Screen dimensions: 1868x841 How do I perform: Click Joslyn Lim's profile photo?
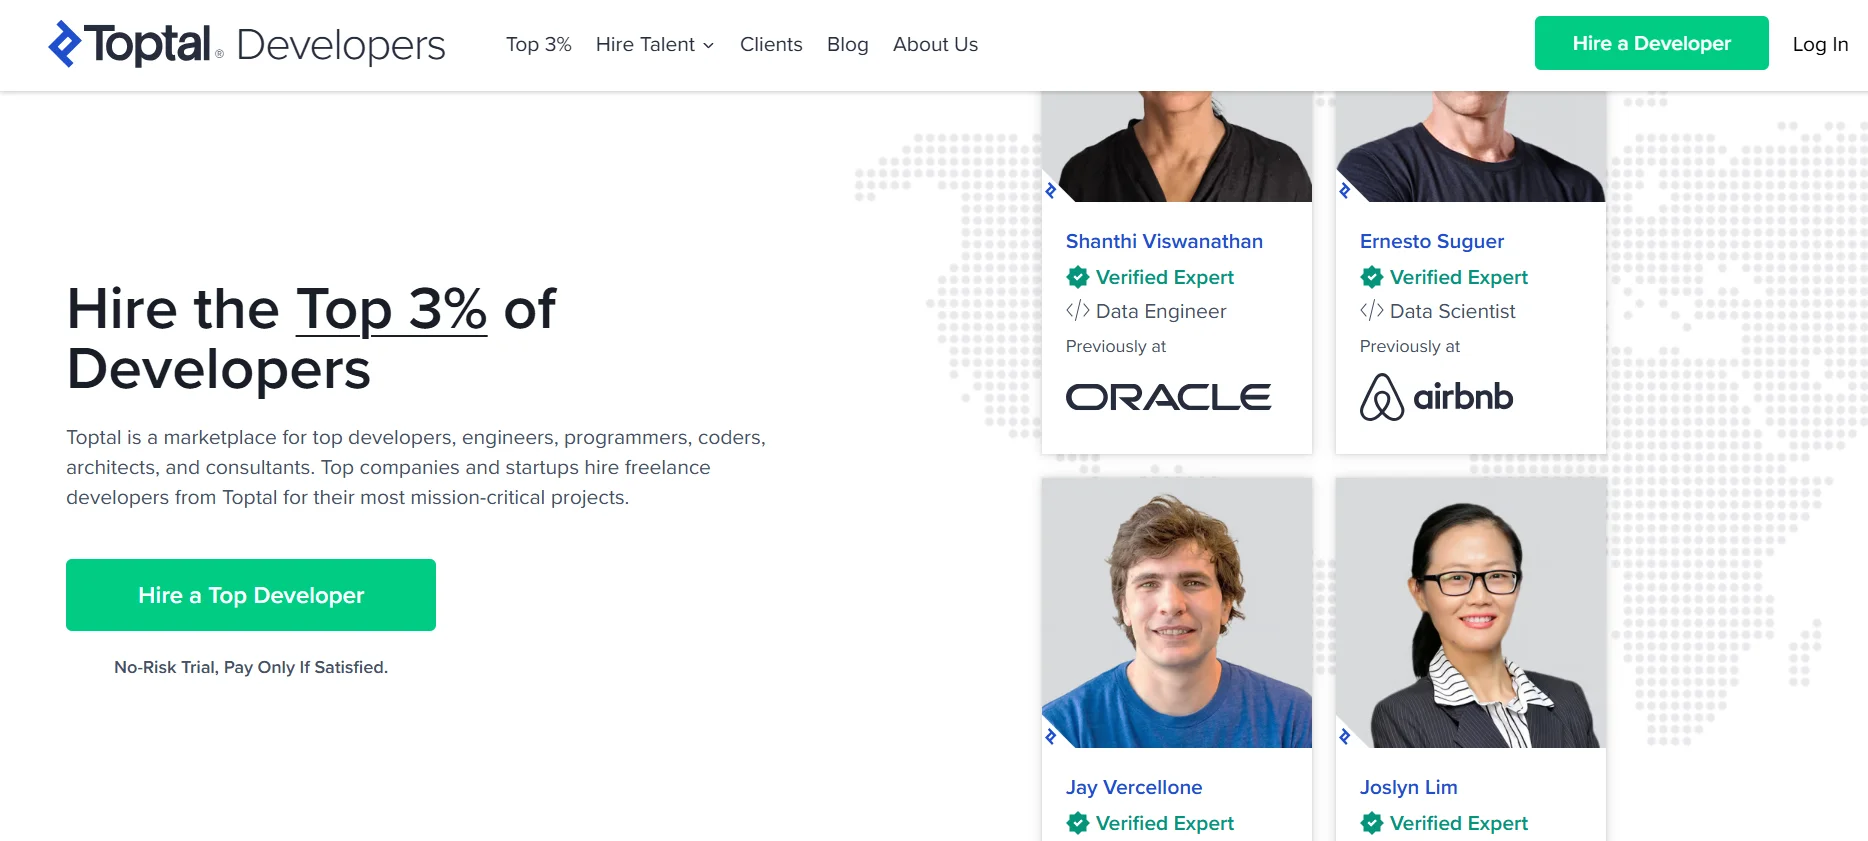(x=1471, y=612)
